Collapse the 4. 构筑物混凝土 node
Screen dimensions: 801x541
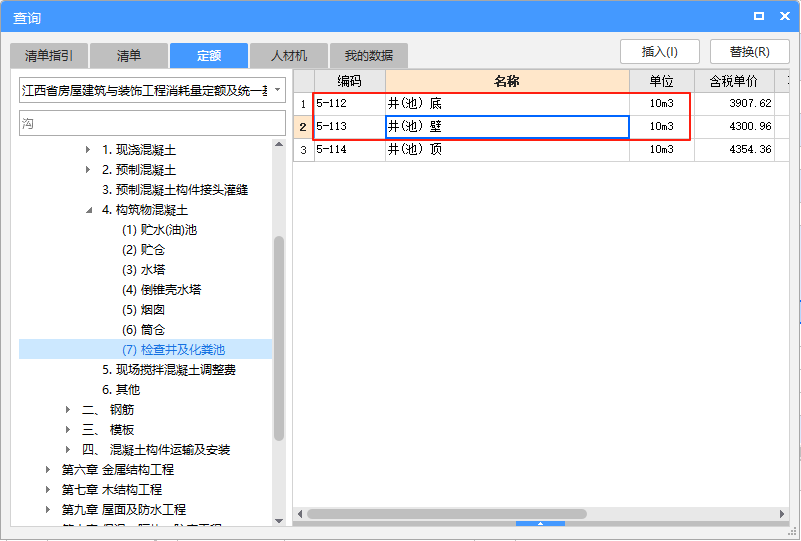[x=88, y=210]
